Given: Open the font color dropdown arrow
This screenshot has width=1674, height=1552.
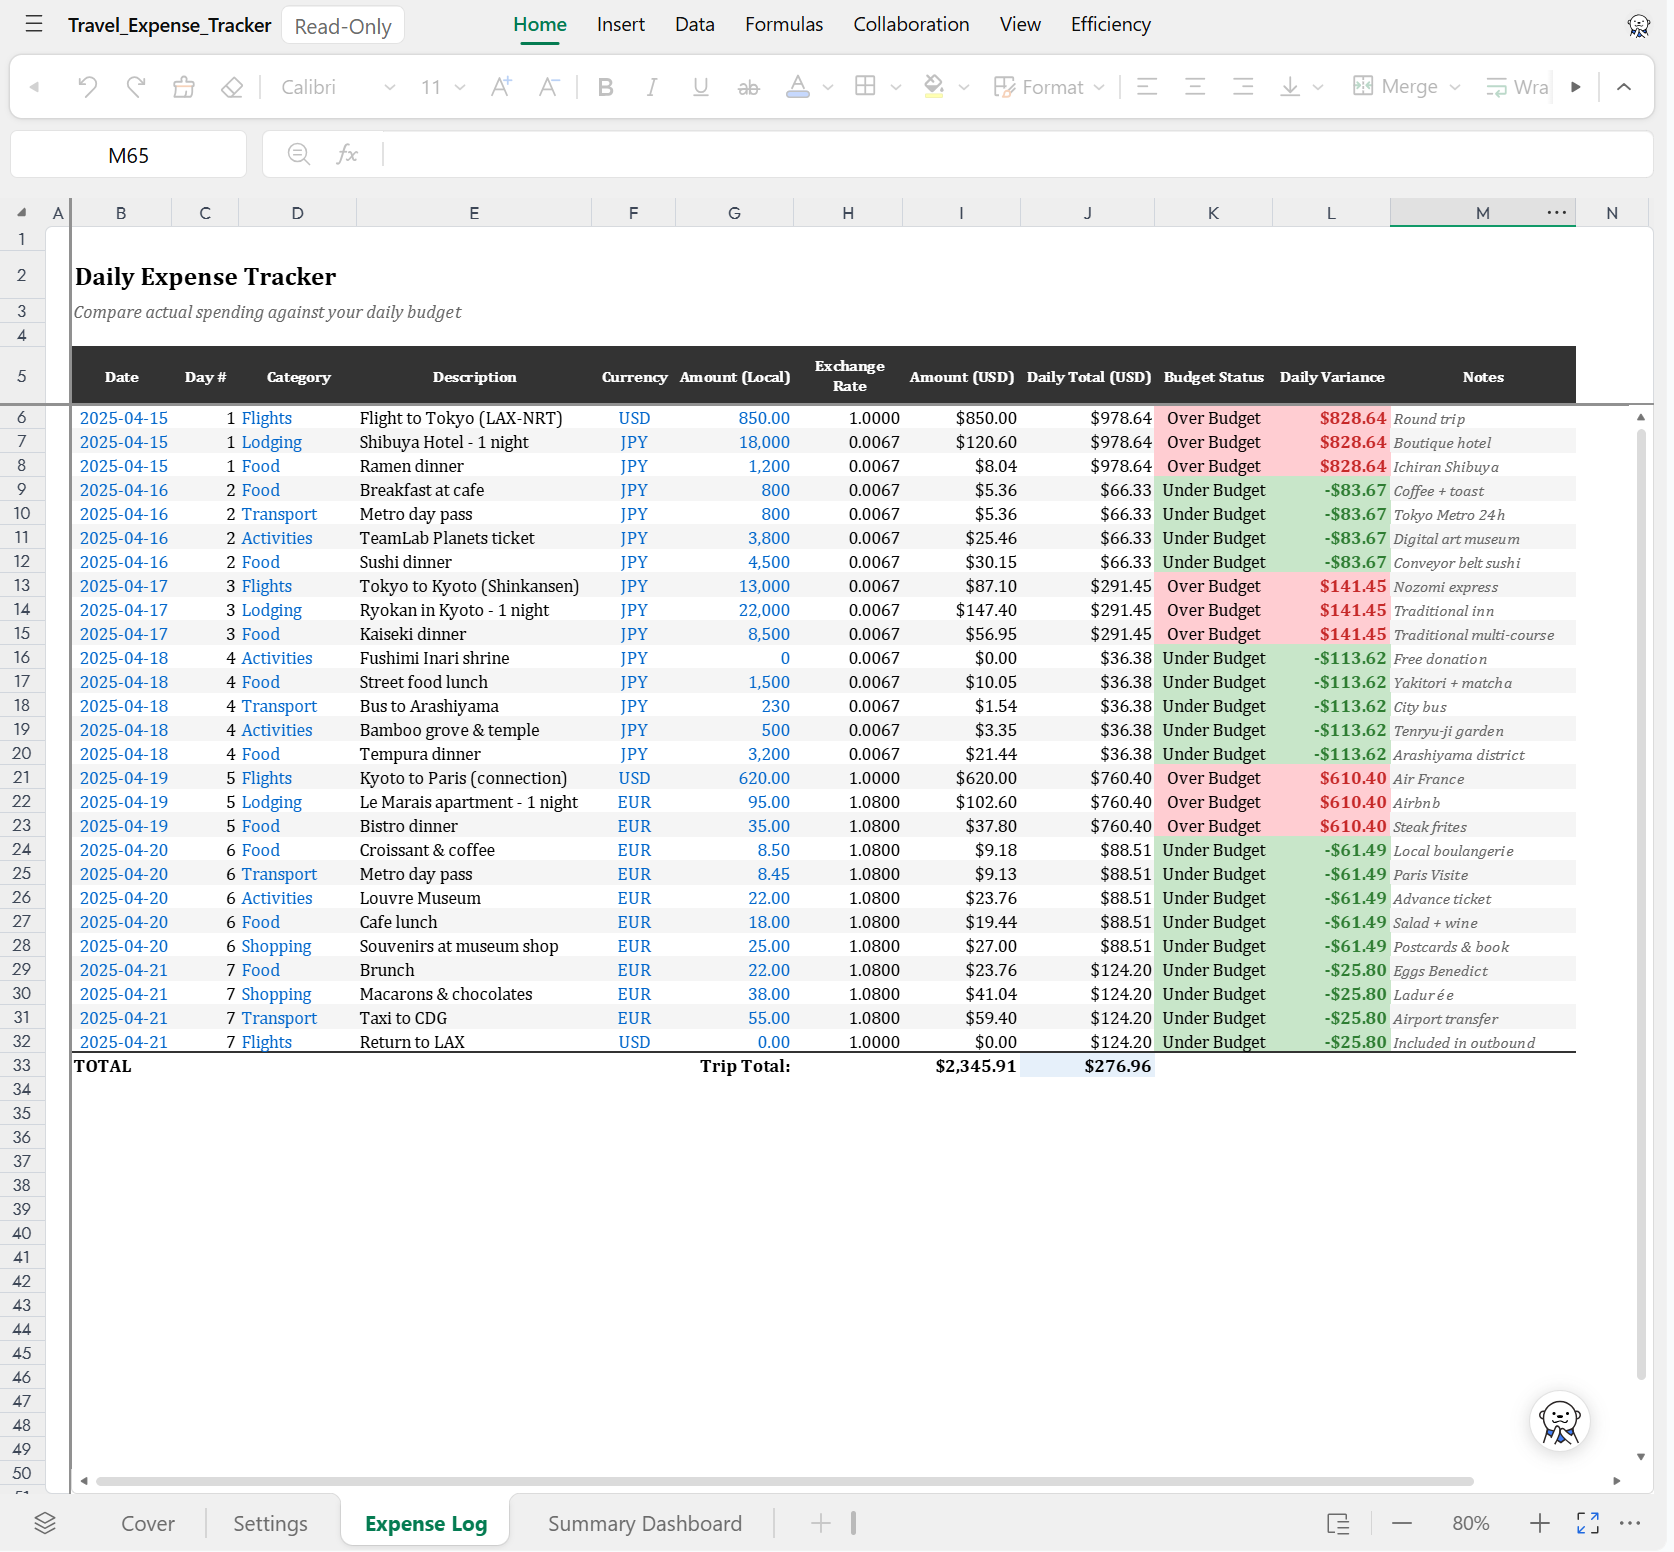Looking at the screenshot, I should 828,88.
